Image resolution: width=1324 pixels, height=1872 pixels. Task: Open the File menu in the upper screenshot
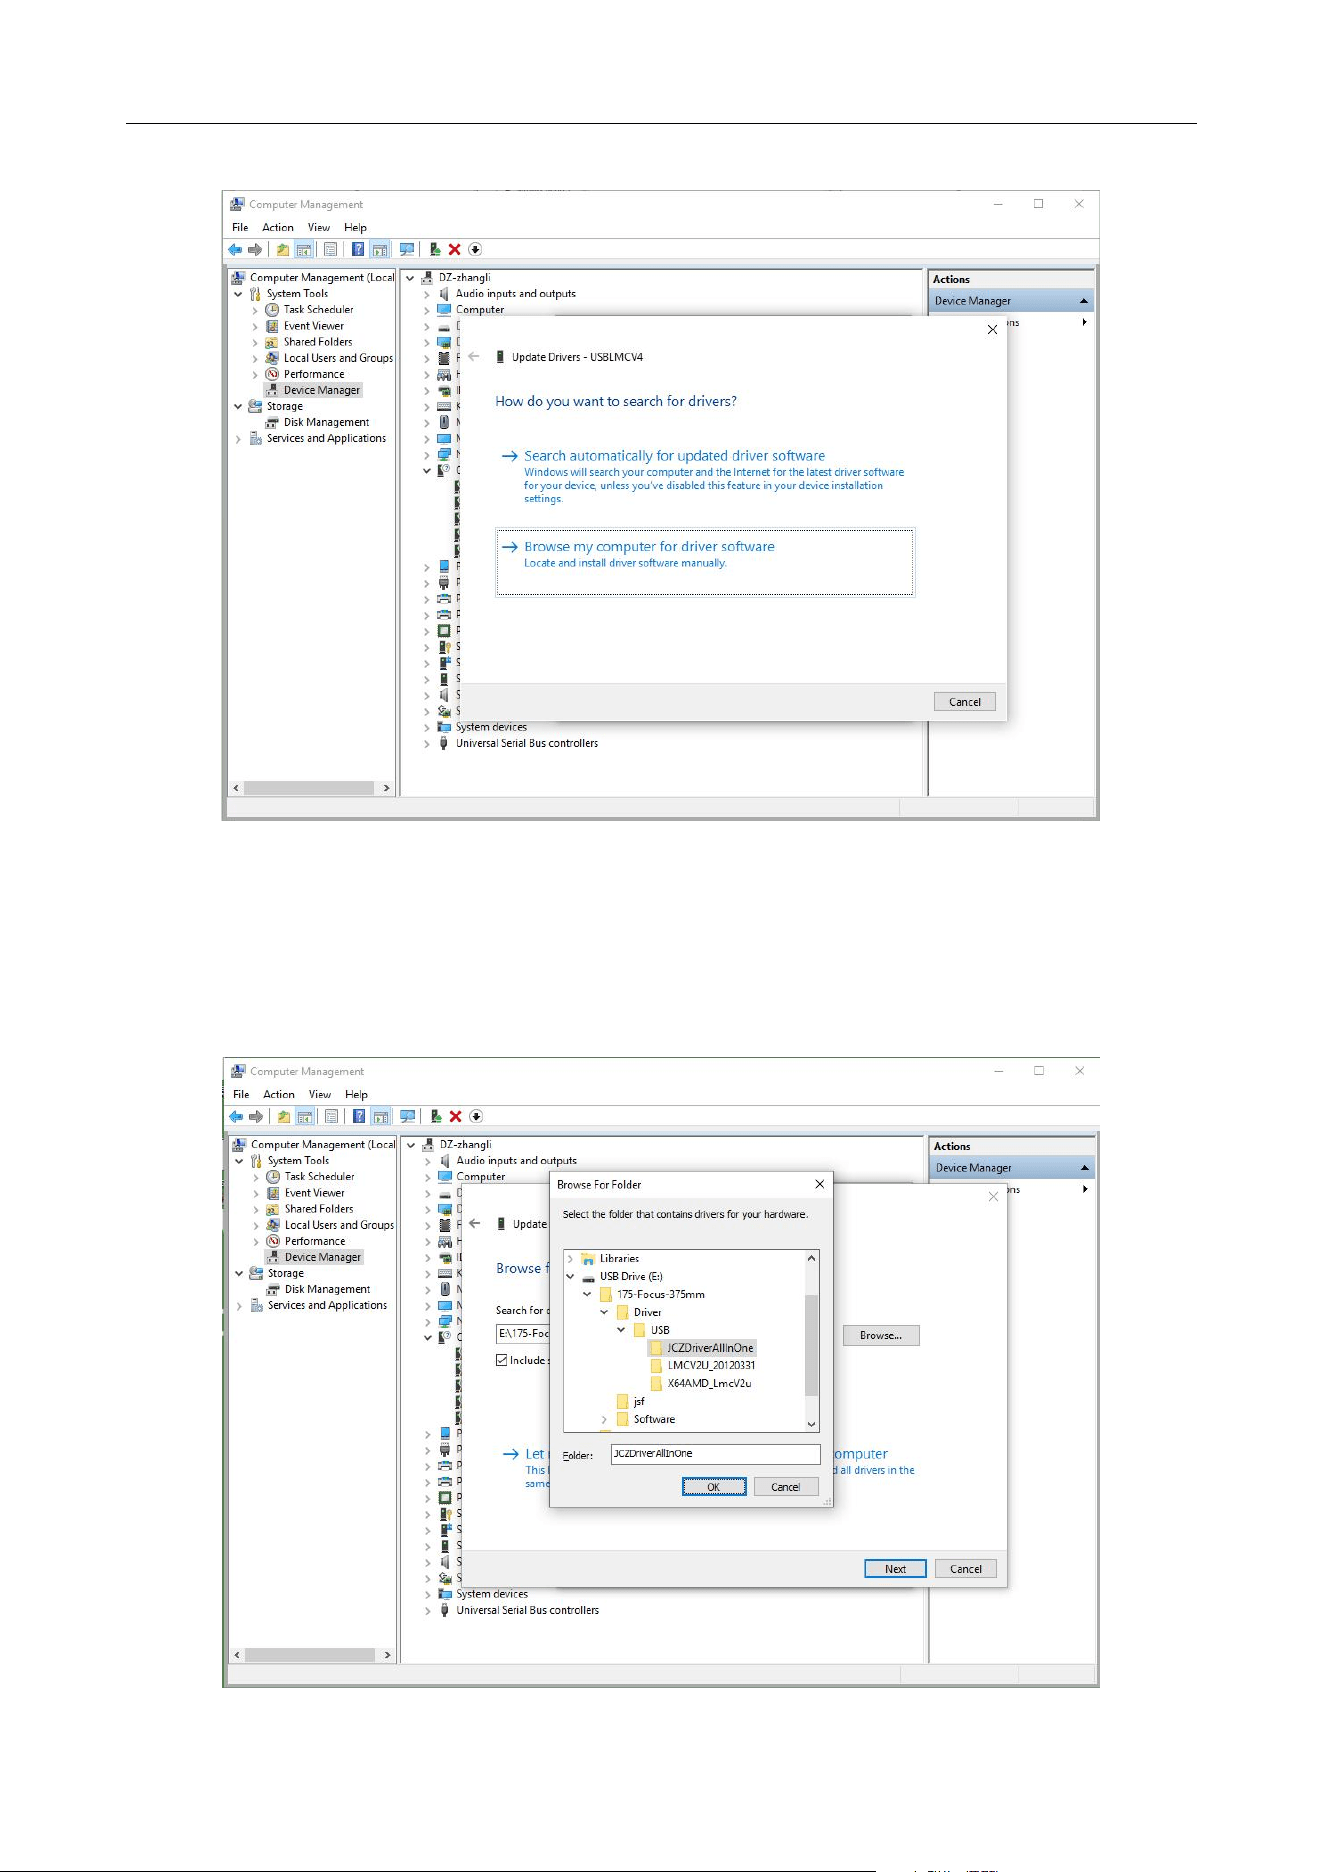(240, 228)
